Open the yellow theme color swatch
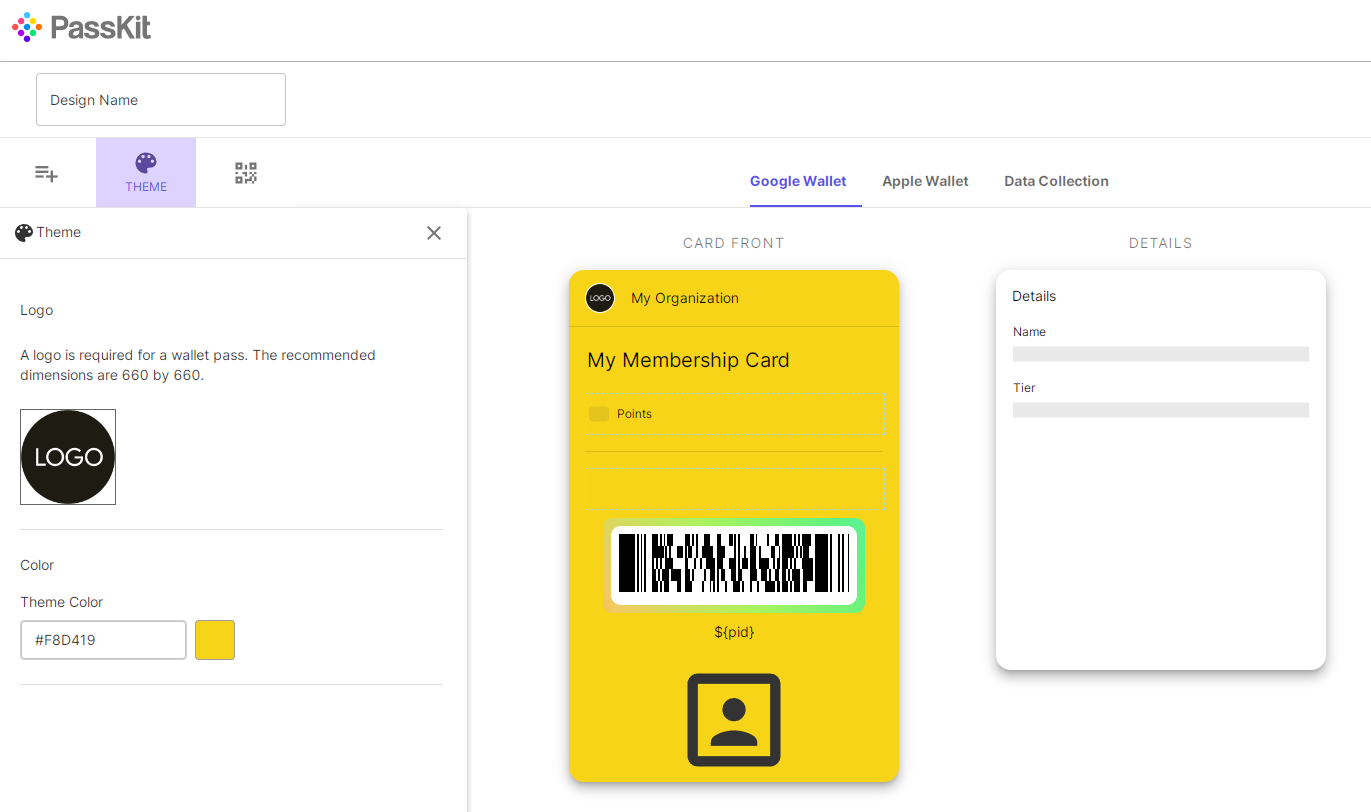This screenshot has width=1371, height=812. point(215,640)
